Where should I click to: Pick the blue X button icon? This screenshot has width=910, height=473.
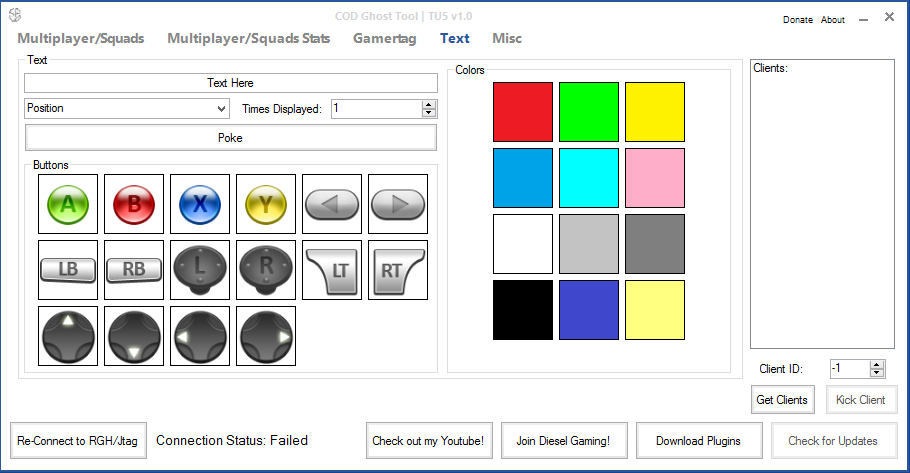[x=200, y=204]
